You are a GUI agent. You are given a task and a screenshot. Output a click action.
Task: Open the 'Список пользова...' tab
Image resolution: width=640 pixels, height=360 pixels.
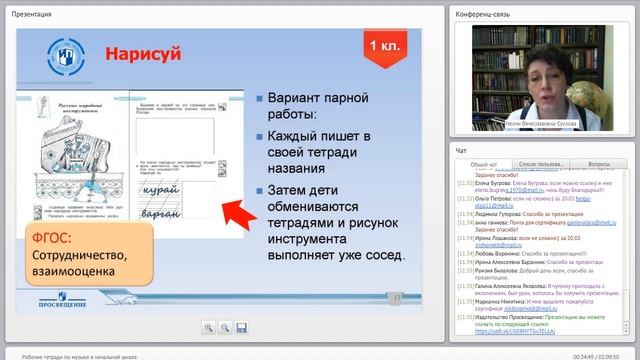[540, 164]
